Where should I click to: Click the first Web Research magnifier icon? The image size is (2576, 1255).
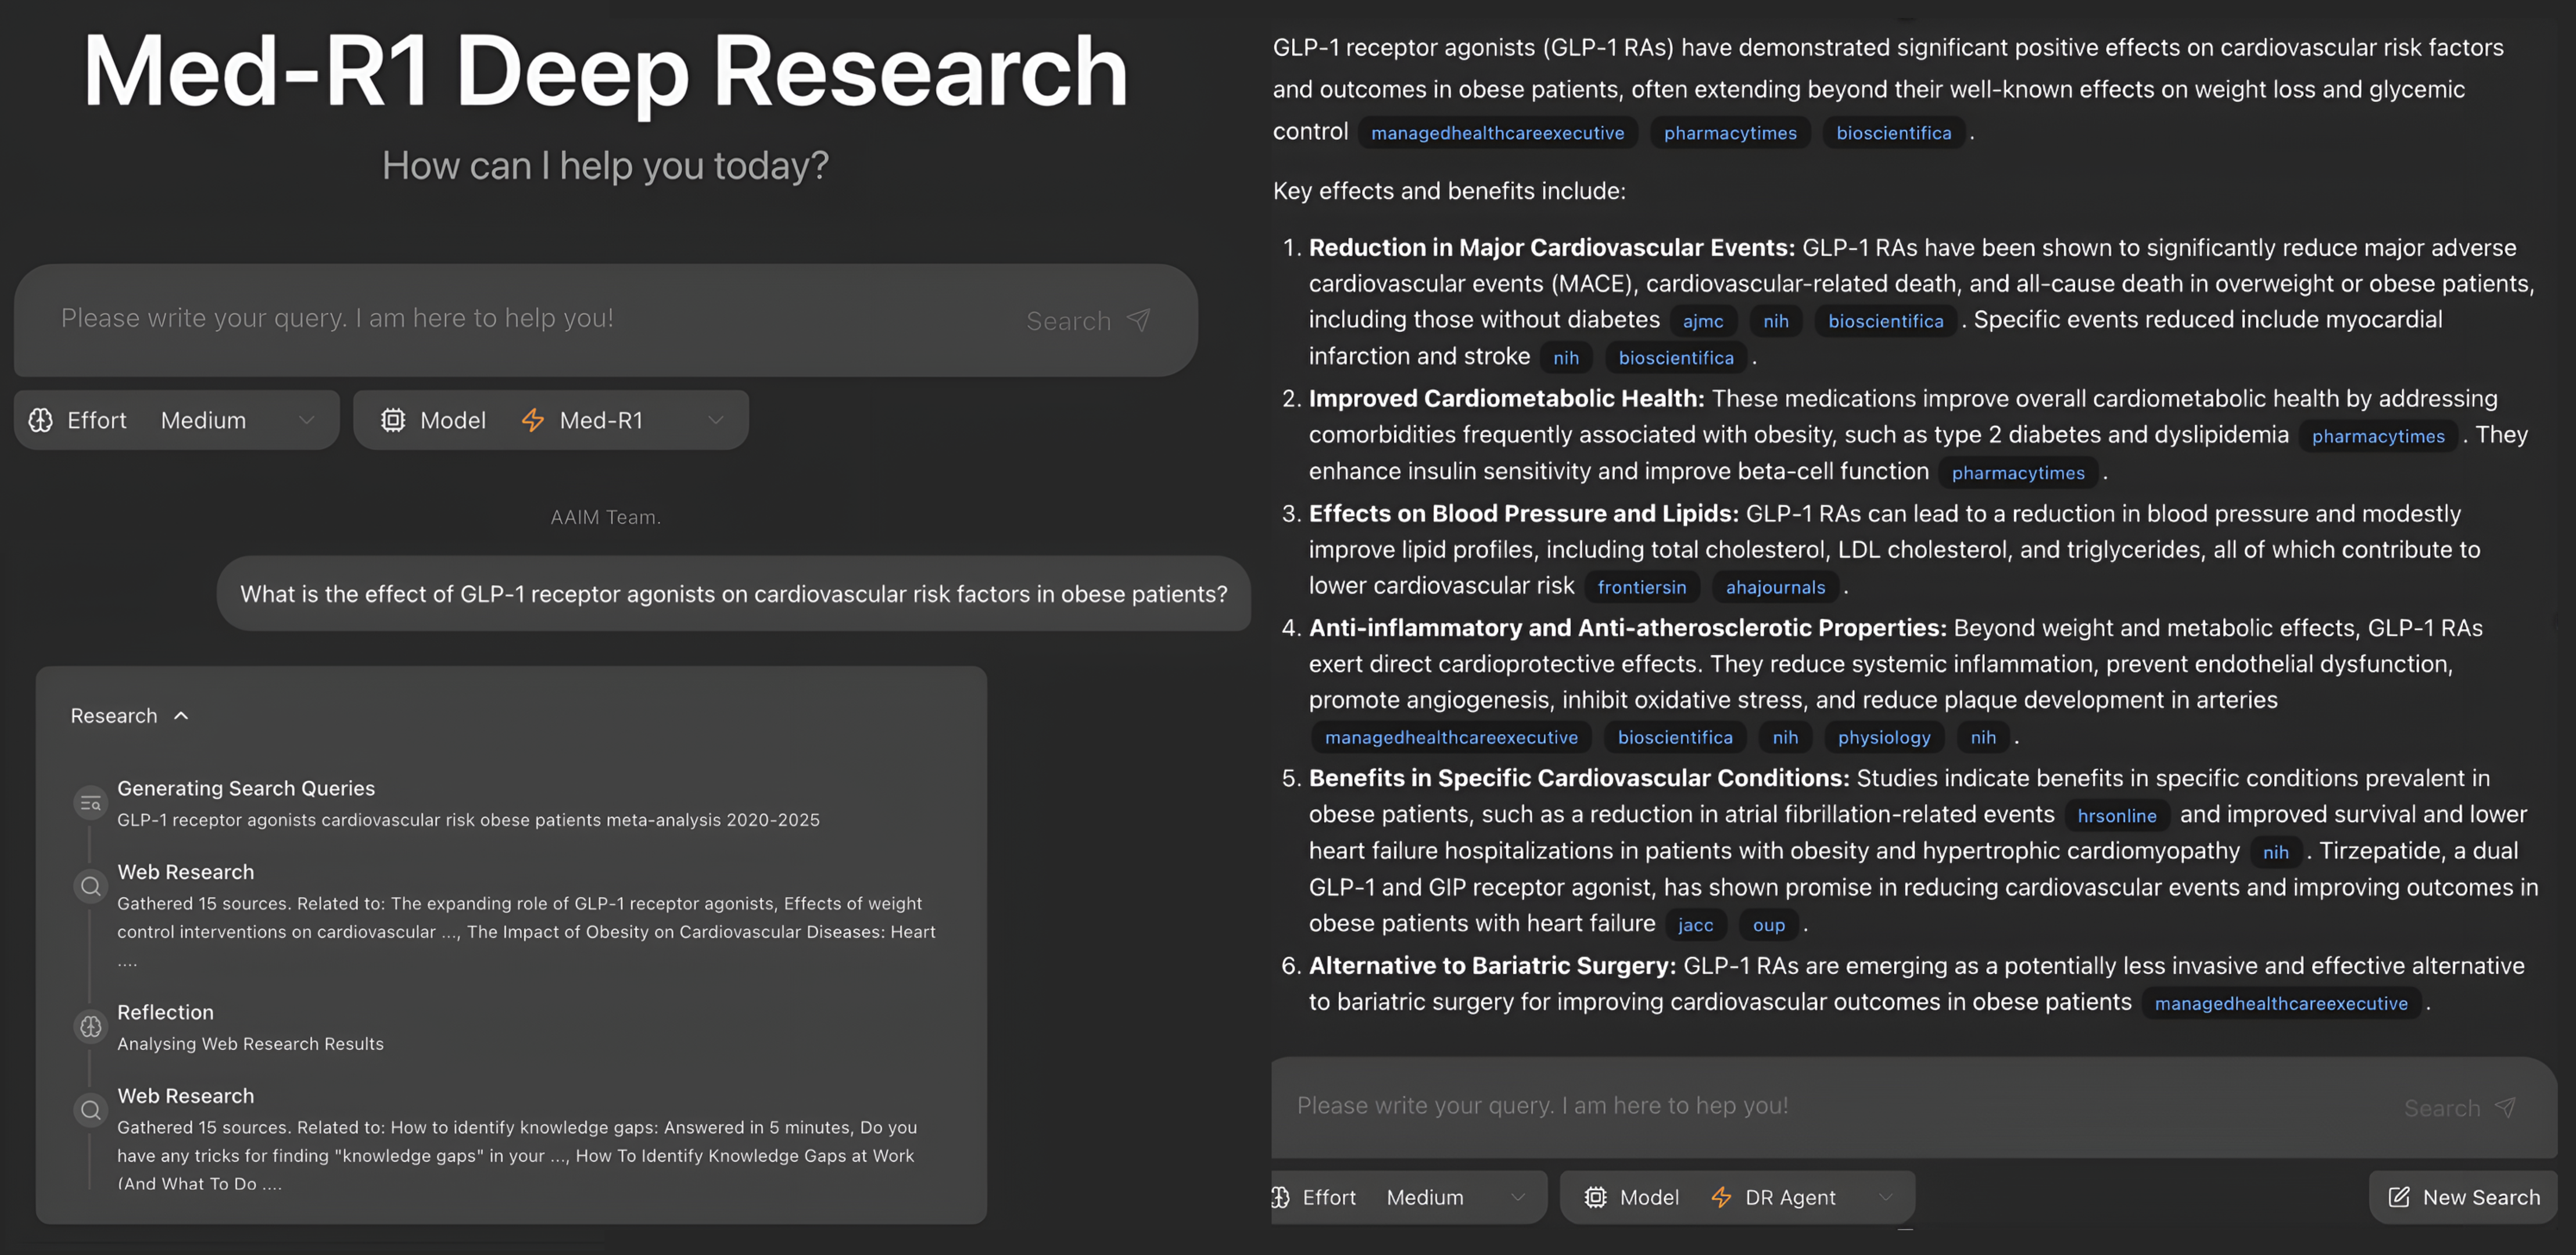(x=91, y=886)
